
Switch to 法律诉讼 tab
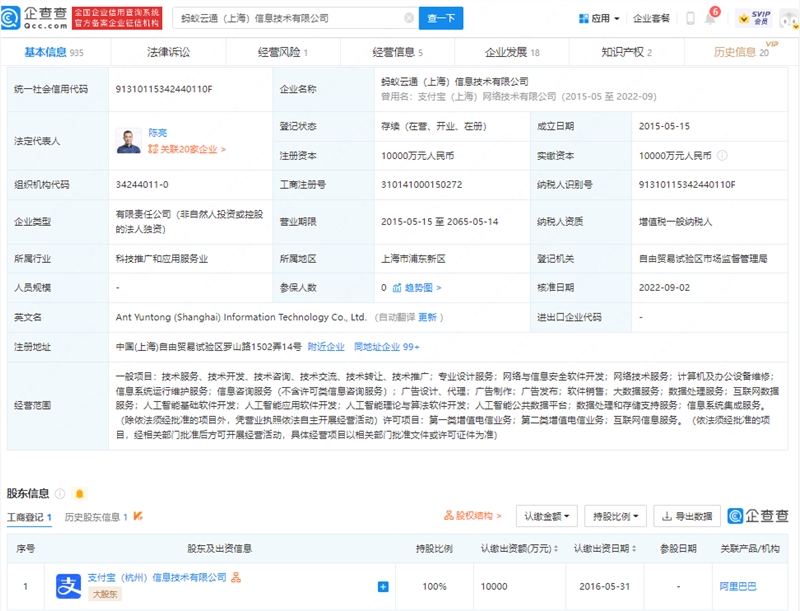168,52
